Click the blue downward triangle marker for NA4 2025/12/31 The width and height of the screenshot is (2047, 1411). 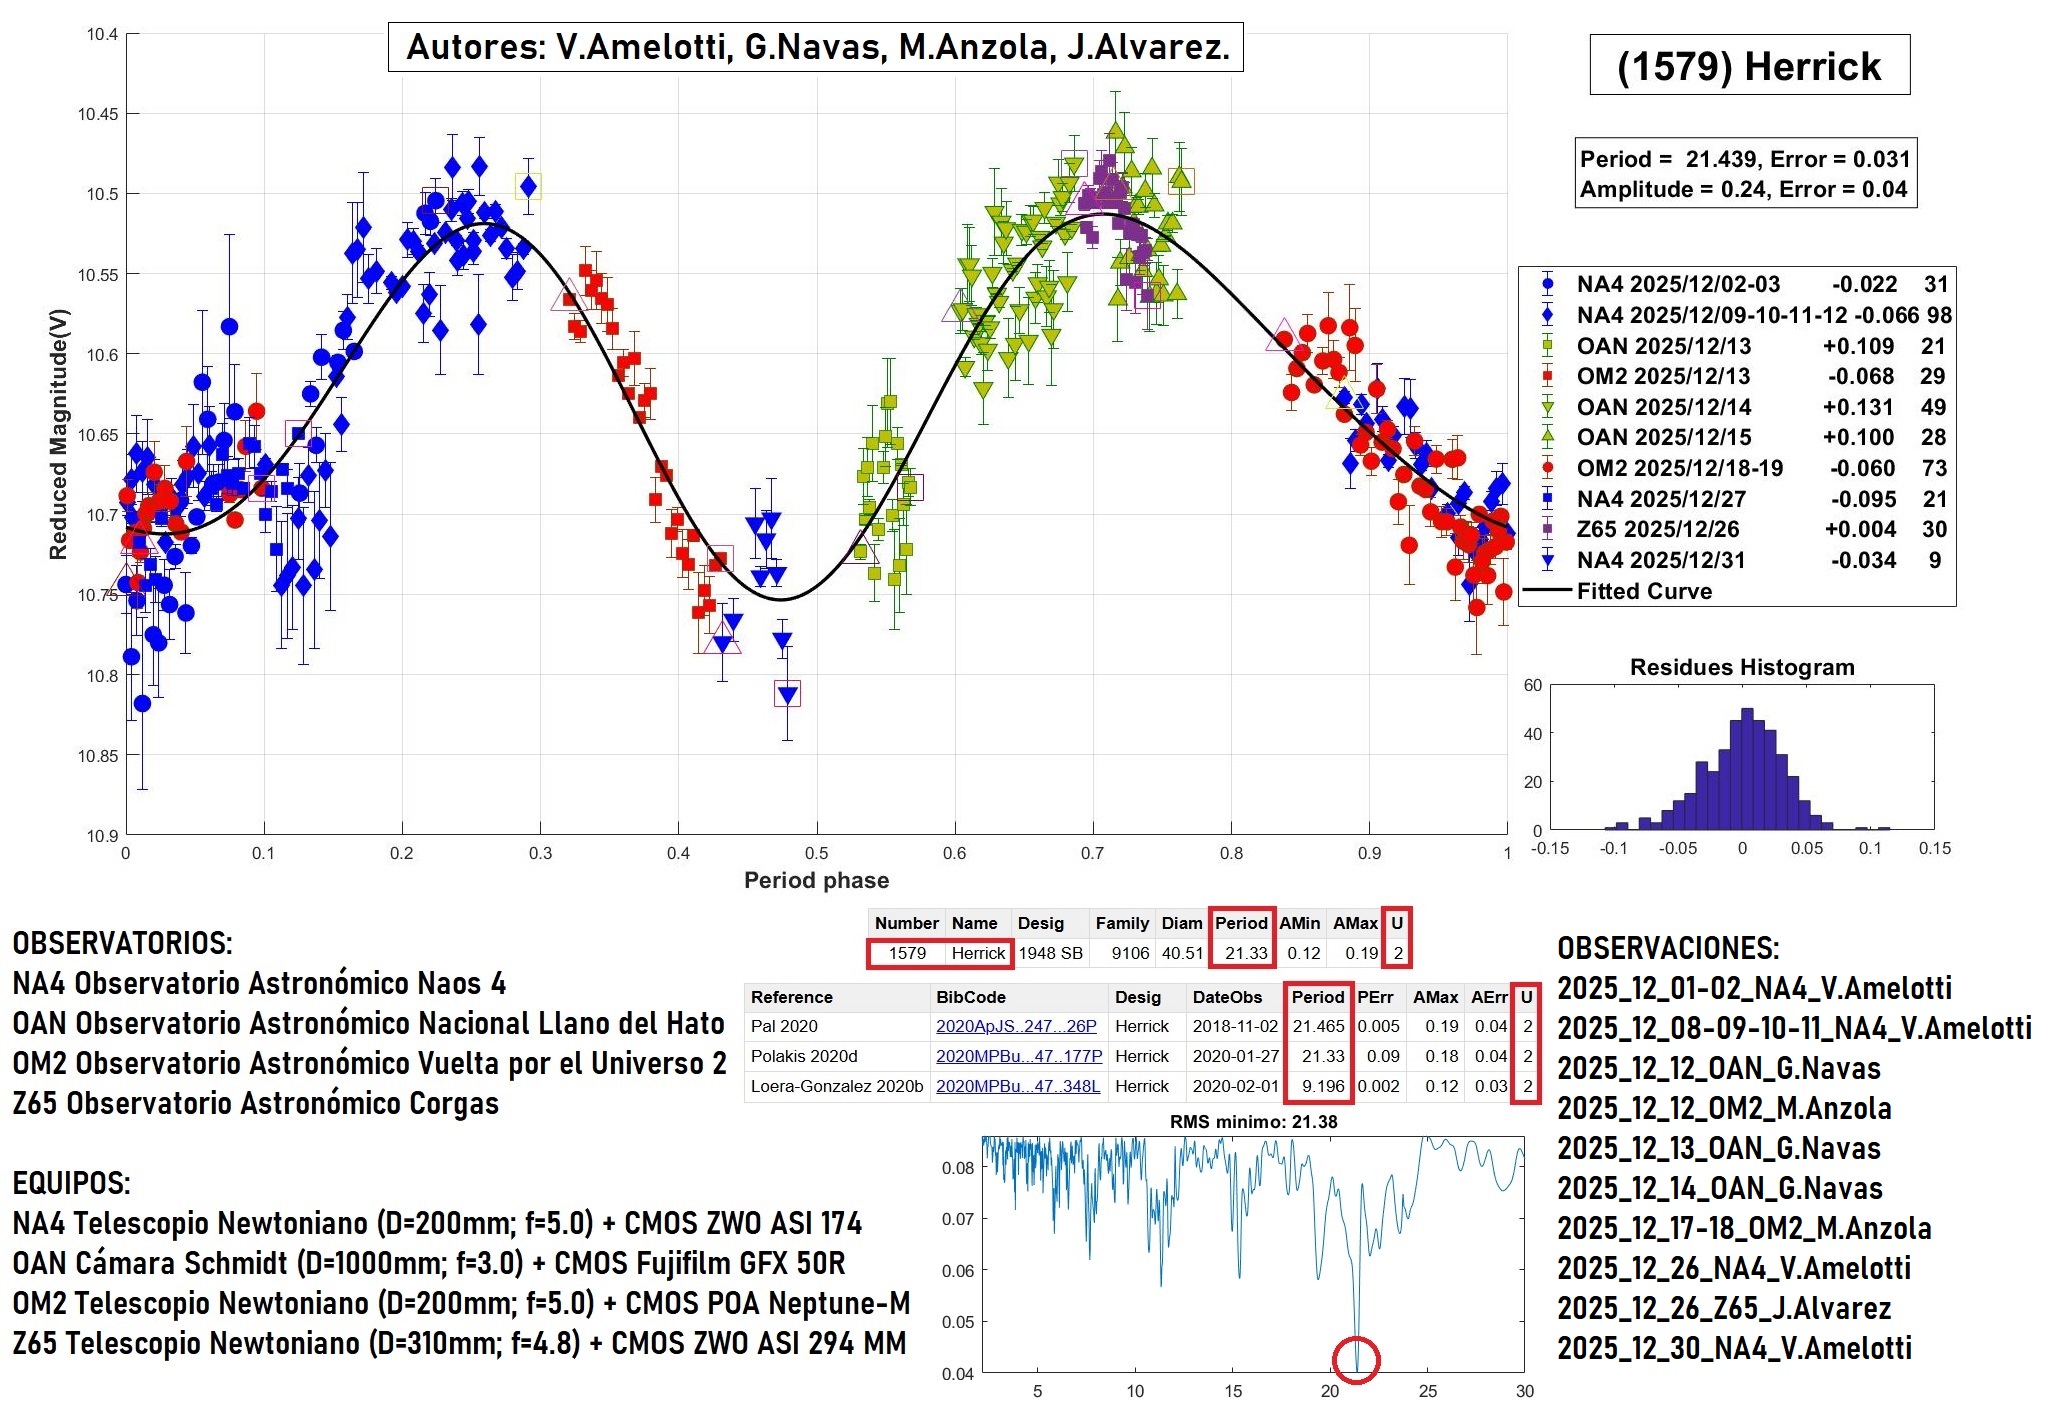point(1547,560)
